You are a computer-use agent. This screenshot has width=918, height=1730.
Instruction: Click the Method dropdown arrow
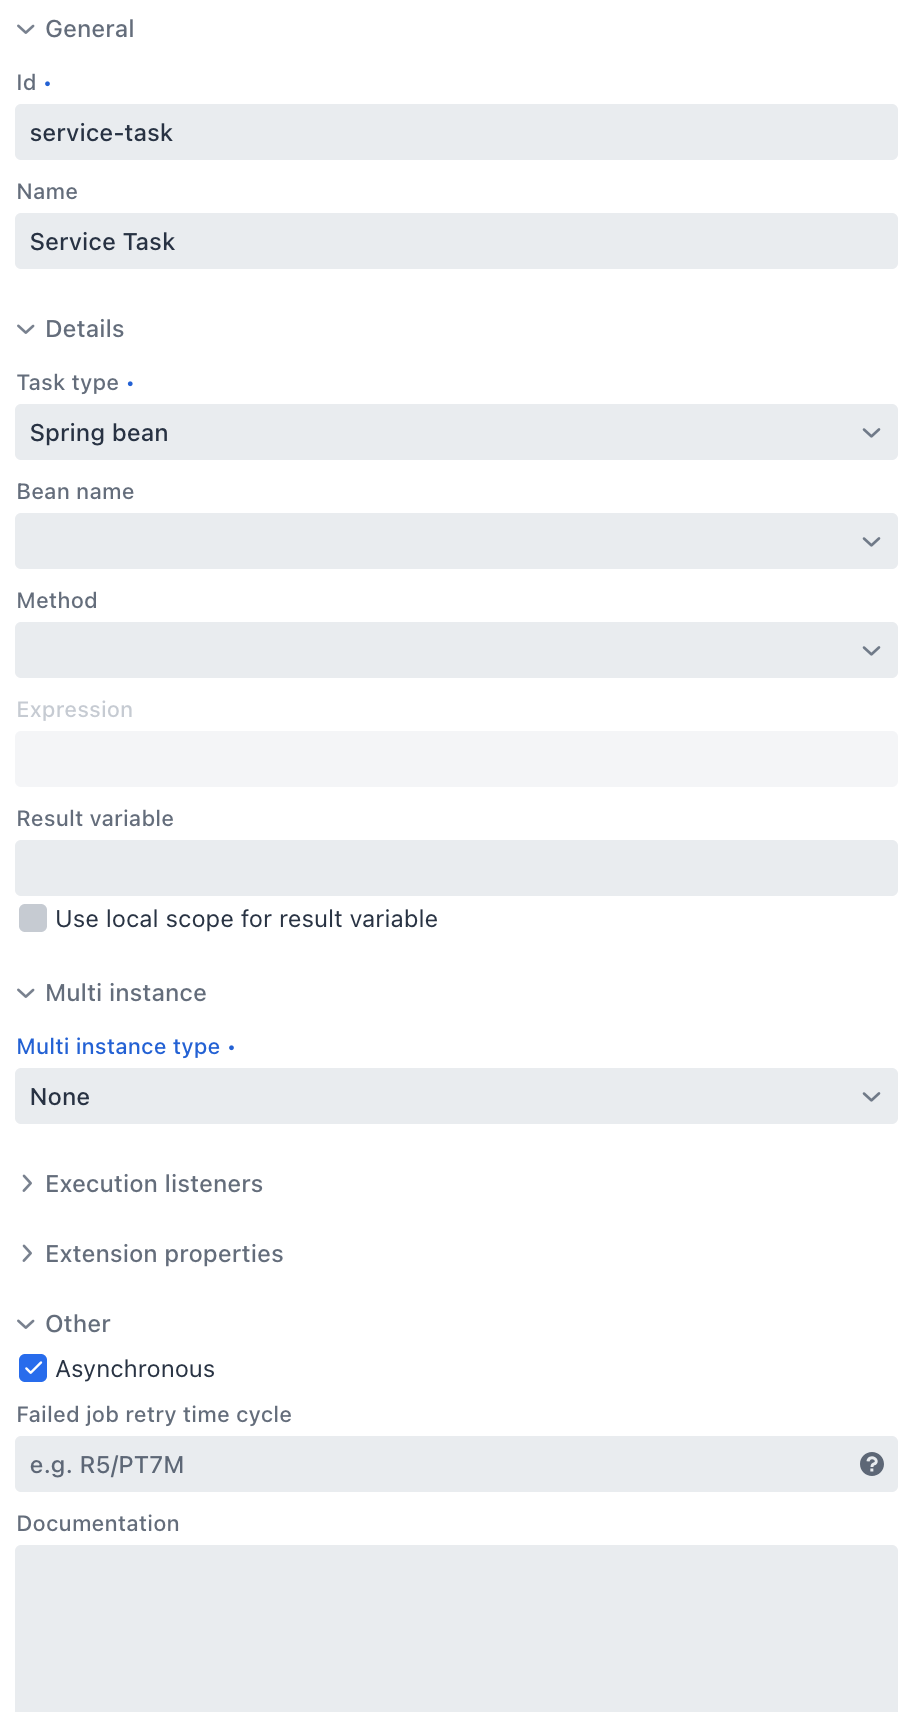(869, 650)
